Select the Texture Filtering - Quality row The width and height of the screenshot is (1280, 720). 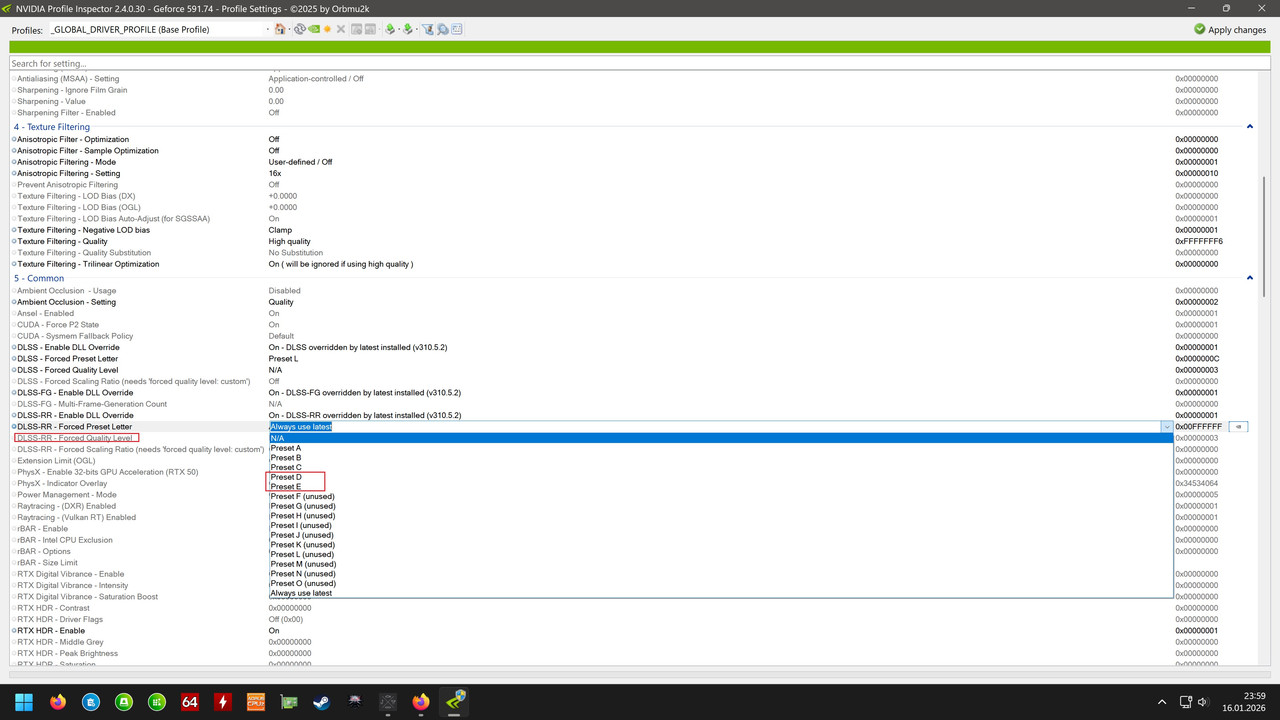click(x=635, y=241)
